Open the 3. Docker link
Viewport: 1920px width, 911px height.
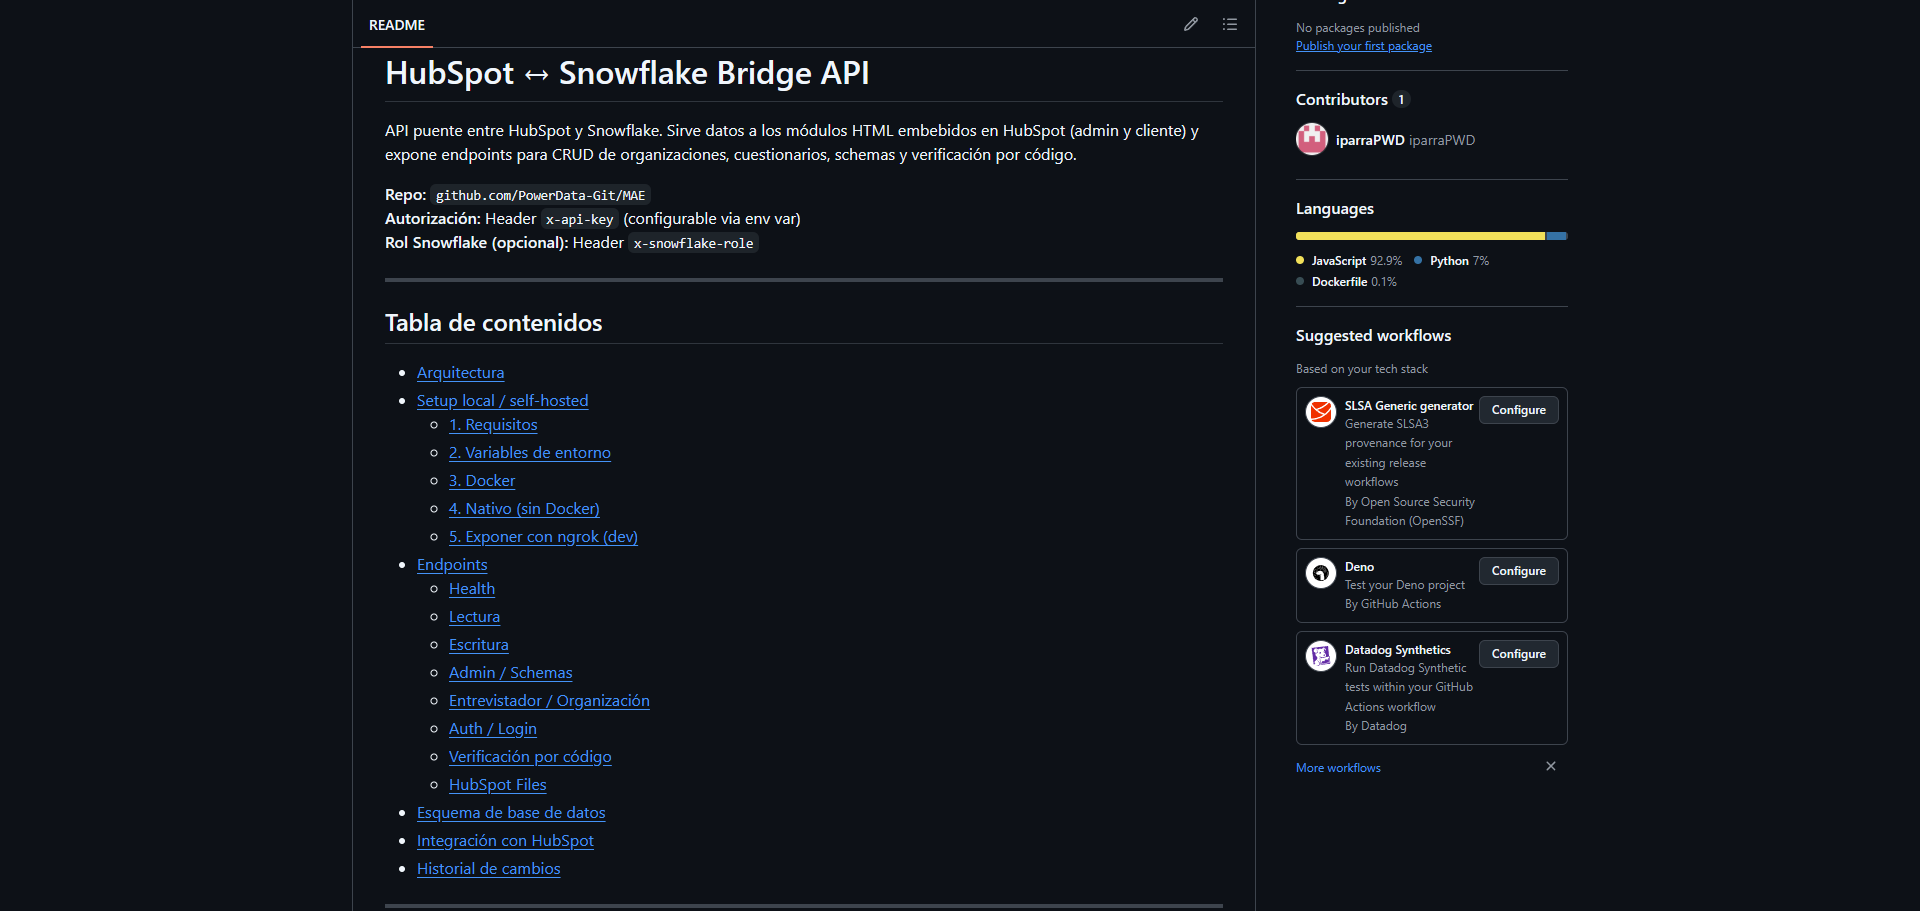click(x=482, y=480)
